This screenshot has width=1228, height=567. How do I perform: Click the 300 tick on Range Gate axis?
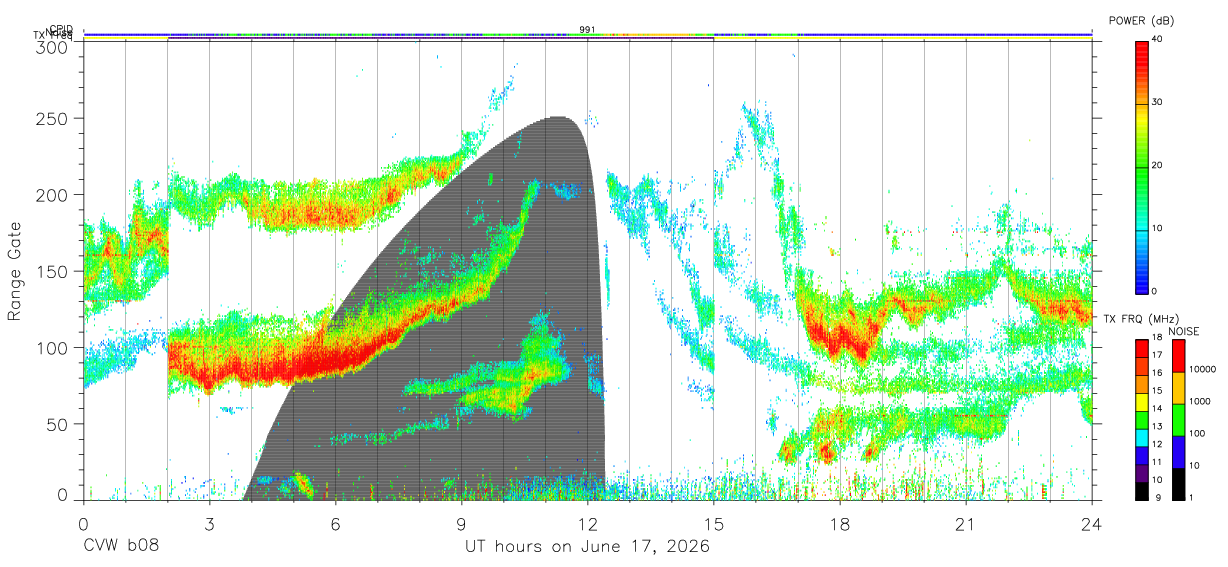(x=52, y=47)
